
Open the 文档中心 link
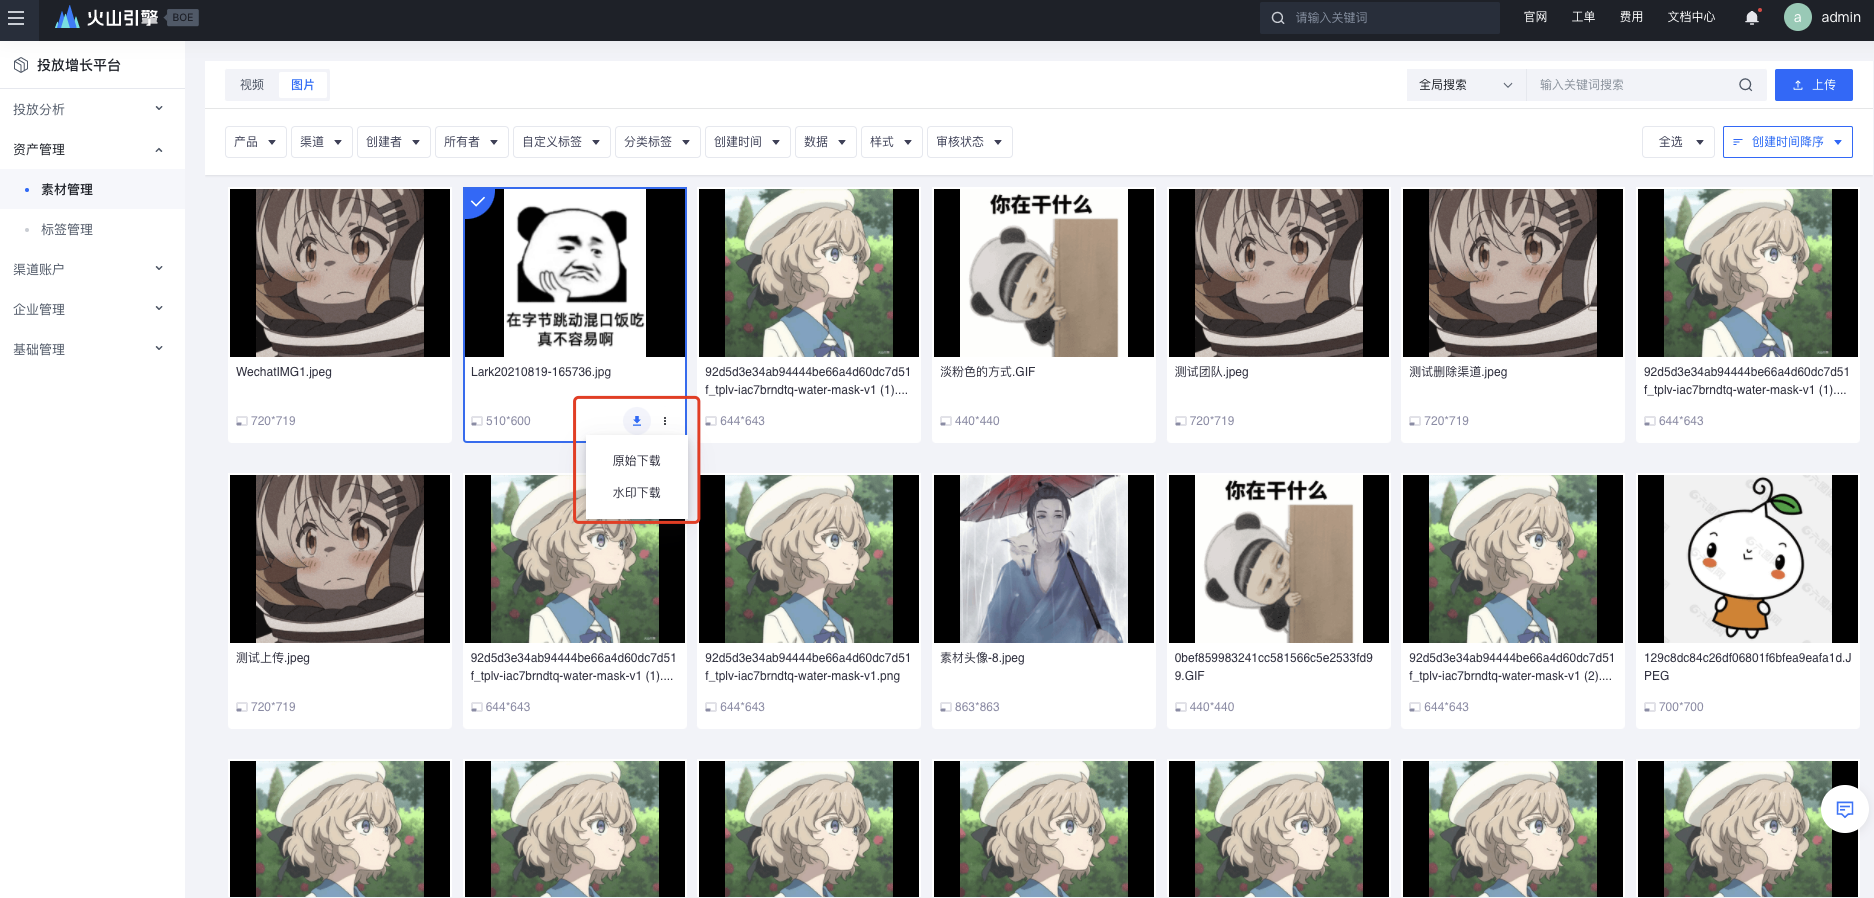click(1691, 17)
